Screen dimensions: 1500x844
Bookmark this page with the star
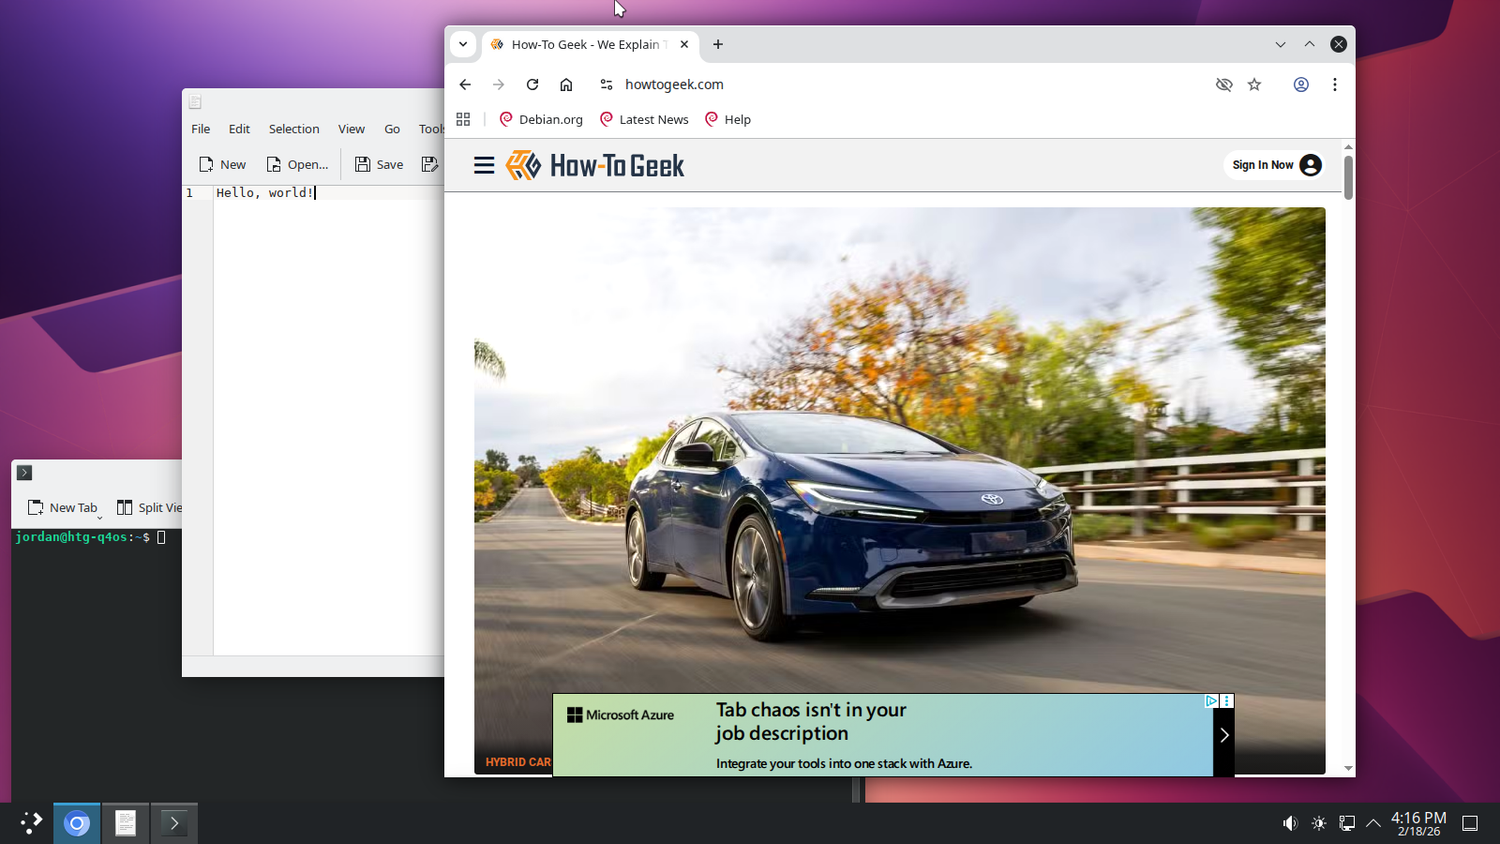click(1255, 85)
